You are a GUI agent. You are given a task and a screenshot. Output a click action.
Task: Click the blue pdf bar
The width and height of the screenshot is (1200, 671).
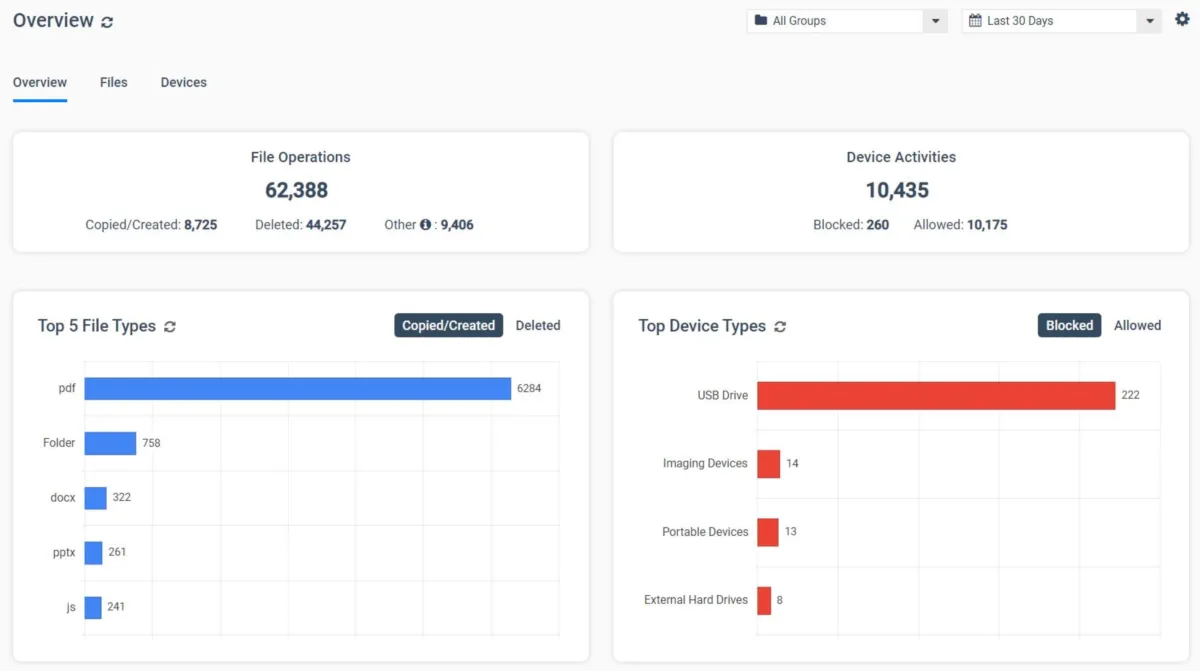pos(297,389)
